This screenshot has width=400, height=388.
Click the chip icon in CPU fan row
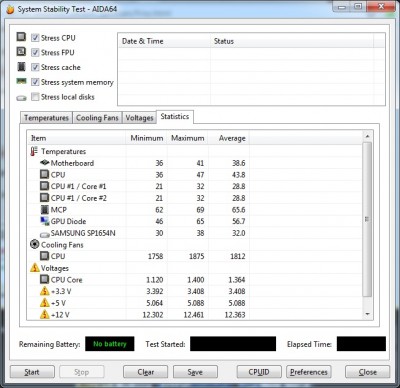(44, 256)
